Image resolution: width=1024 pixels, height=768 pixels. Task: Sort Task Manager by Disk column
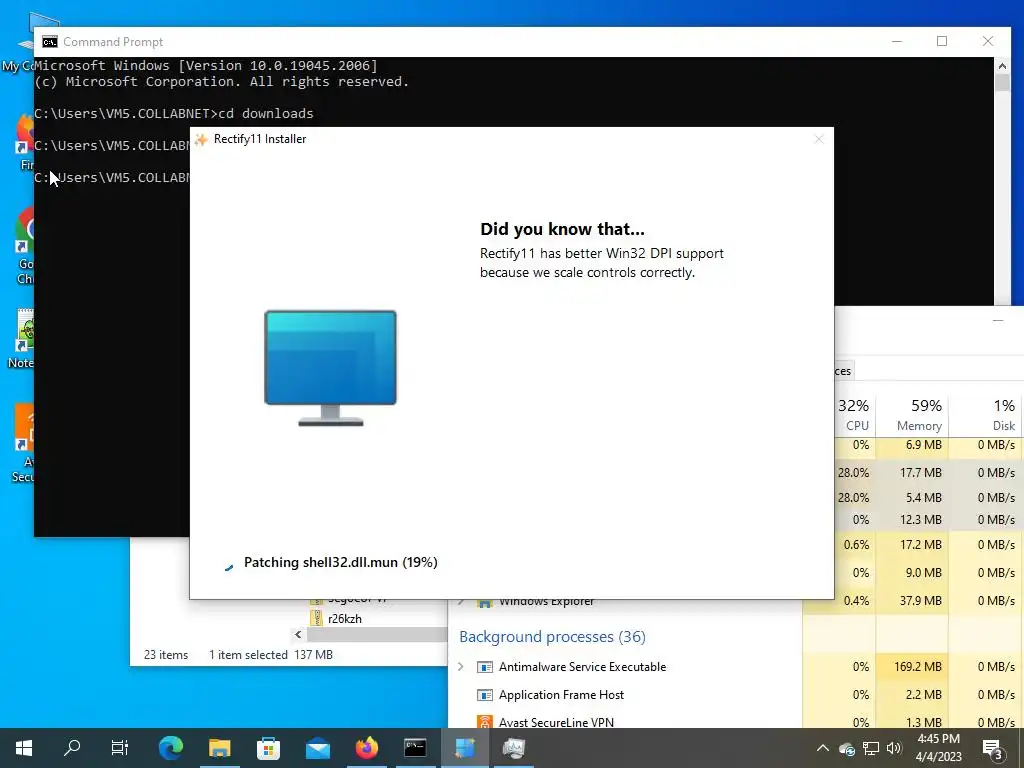pyautogui.click(x=986, y=415)
